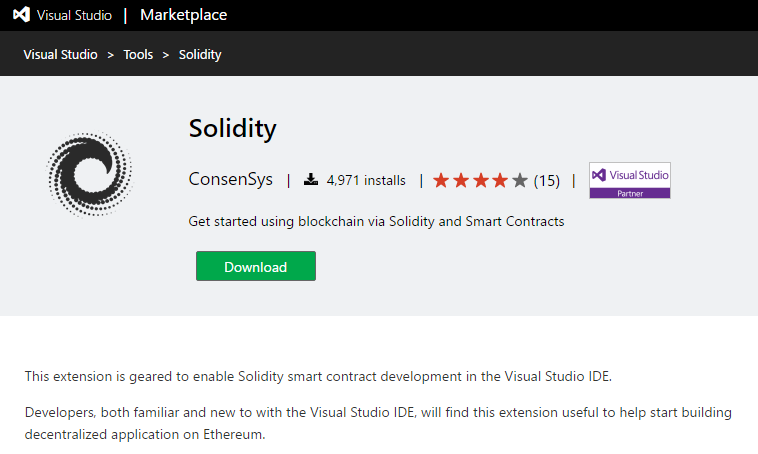The height and width of the screenshot is (454, 758).
Task: Click the installs download arrow icon
Action: [x=311, y=180]
